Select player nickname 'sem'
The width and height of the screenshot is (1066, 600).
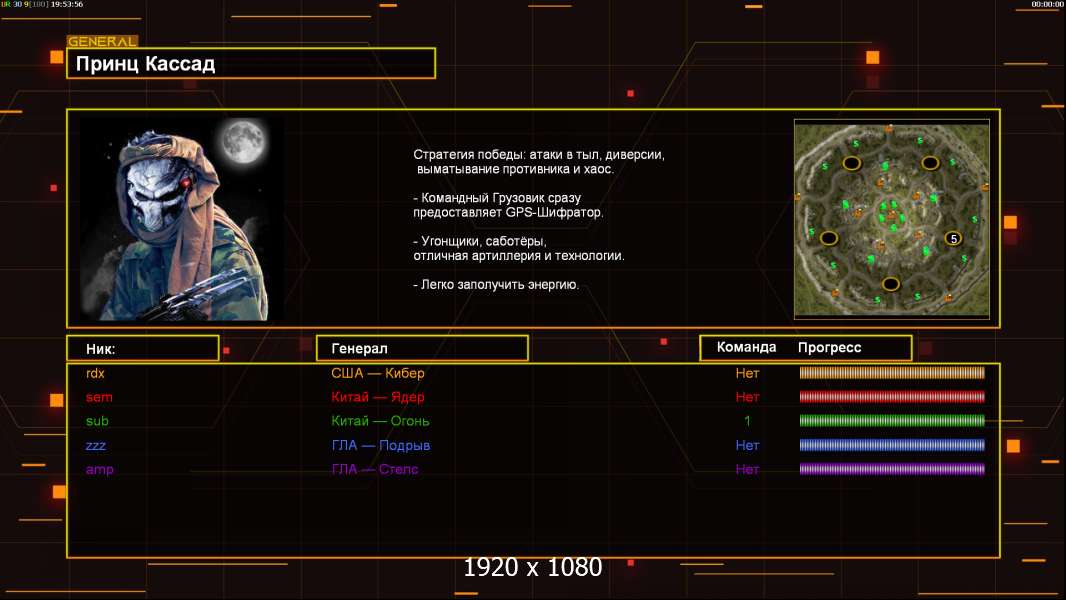[99, 397]
